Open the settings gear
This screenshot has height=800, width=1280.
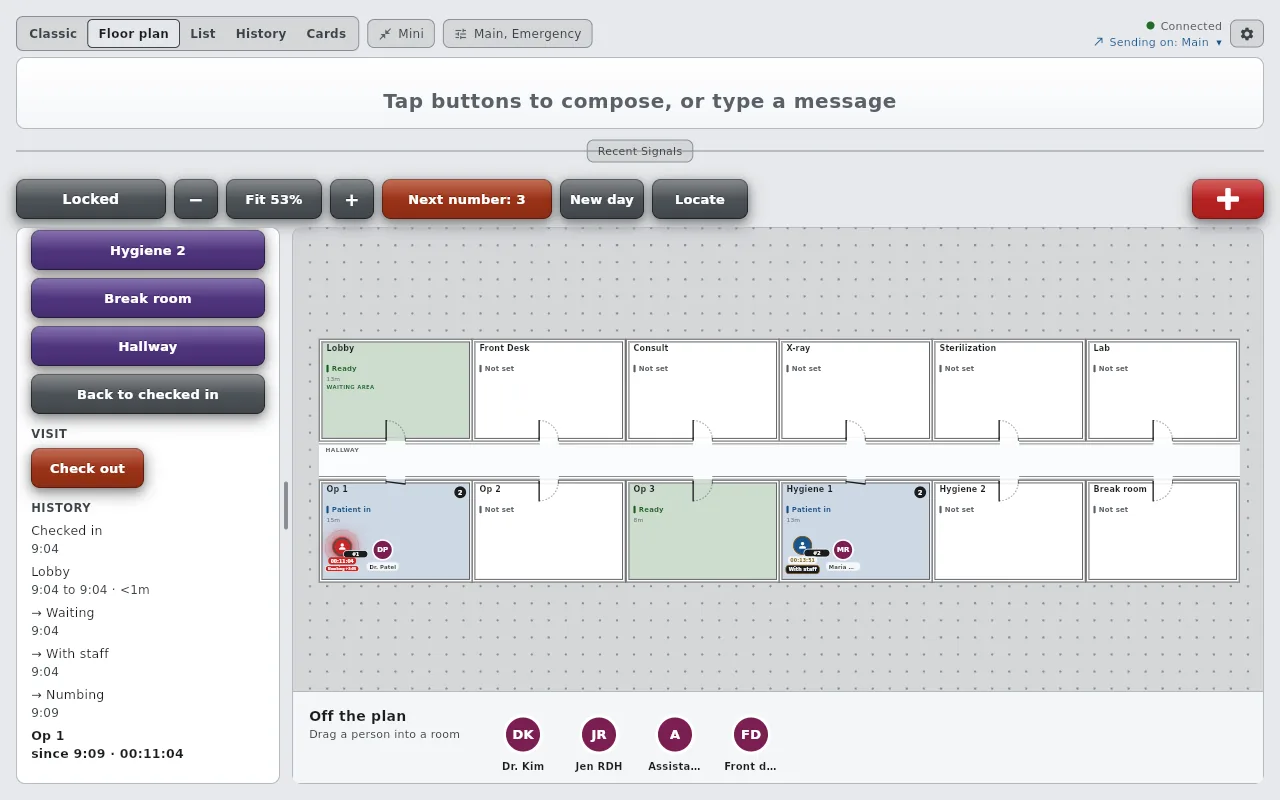[x=1246, y=33]
